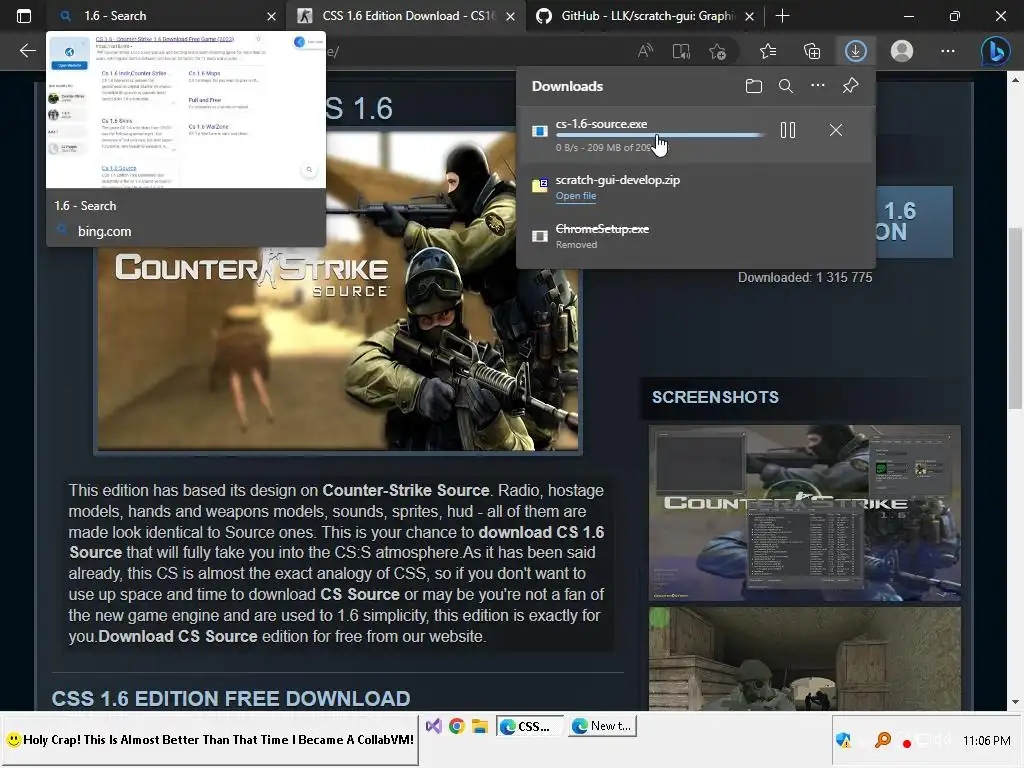
Task: Close the GitHub scratch-gui tab
Action: click(x=750, y=16)
